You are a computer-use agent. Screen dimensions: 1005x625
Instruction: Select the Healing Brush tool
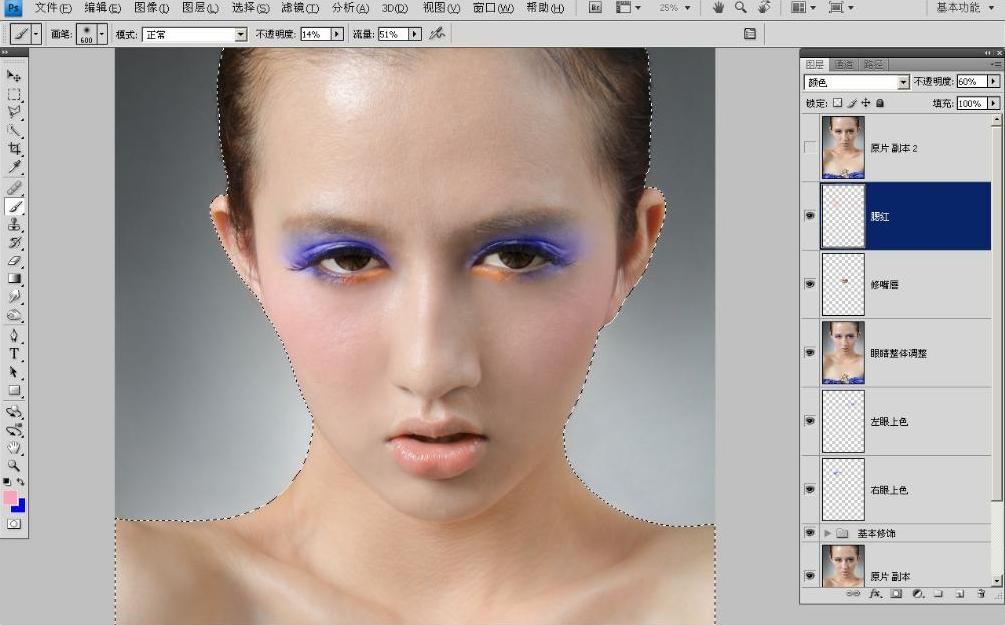(x=13, y=188)
